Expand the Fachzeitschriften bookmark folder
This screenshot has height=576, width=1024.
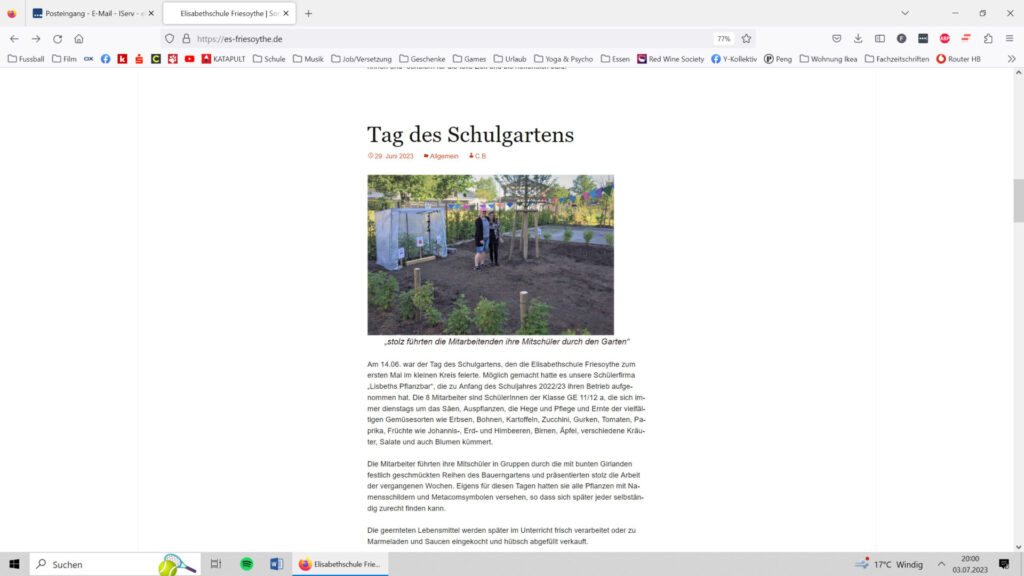pyautogui.click(x=897, y=59)
